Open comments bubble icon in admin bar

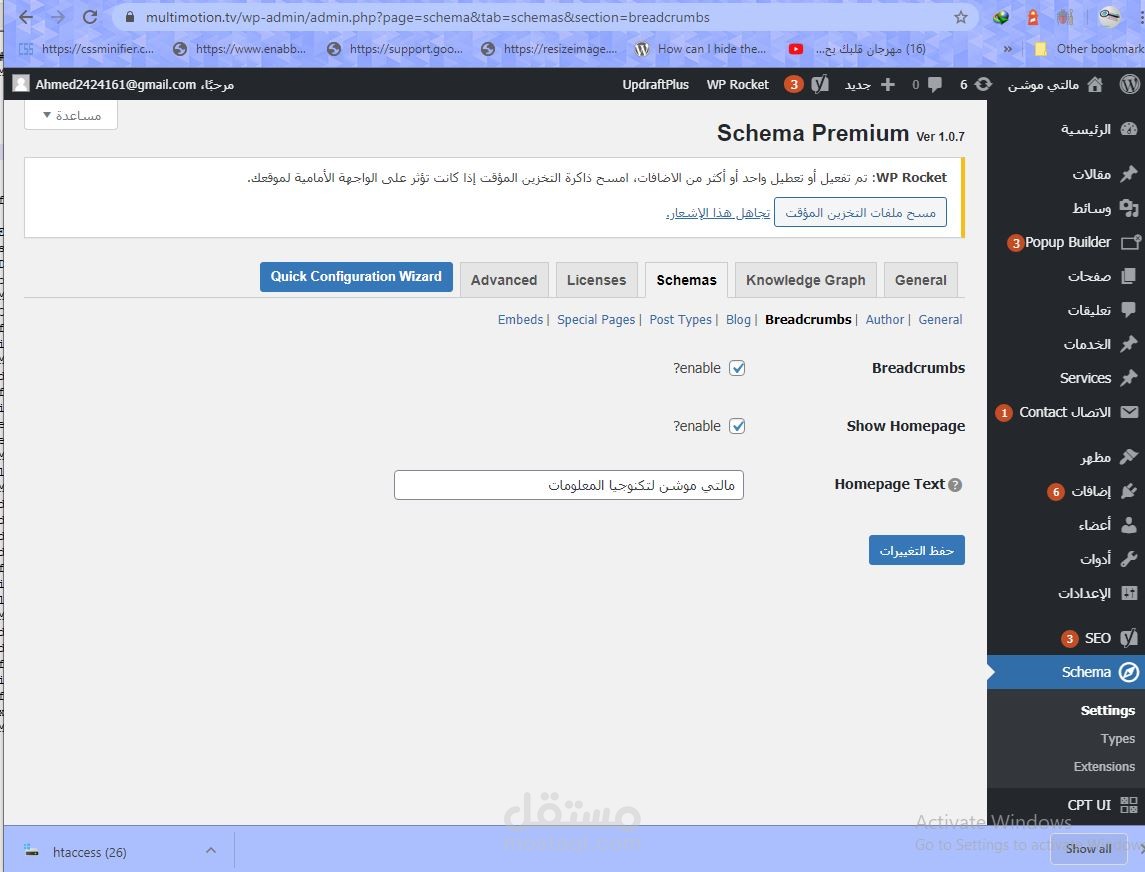pos(935,85)
